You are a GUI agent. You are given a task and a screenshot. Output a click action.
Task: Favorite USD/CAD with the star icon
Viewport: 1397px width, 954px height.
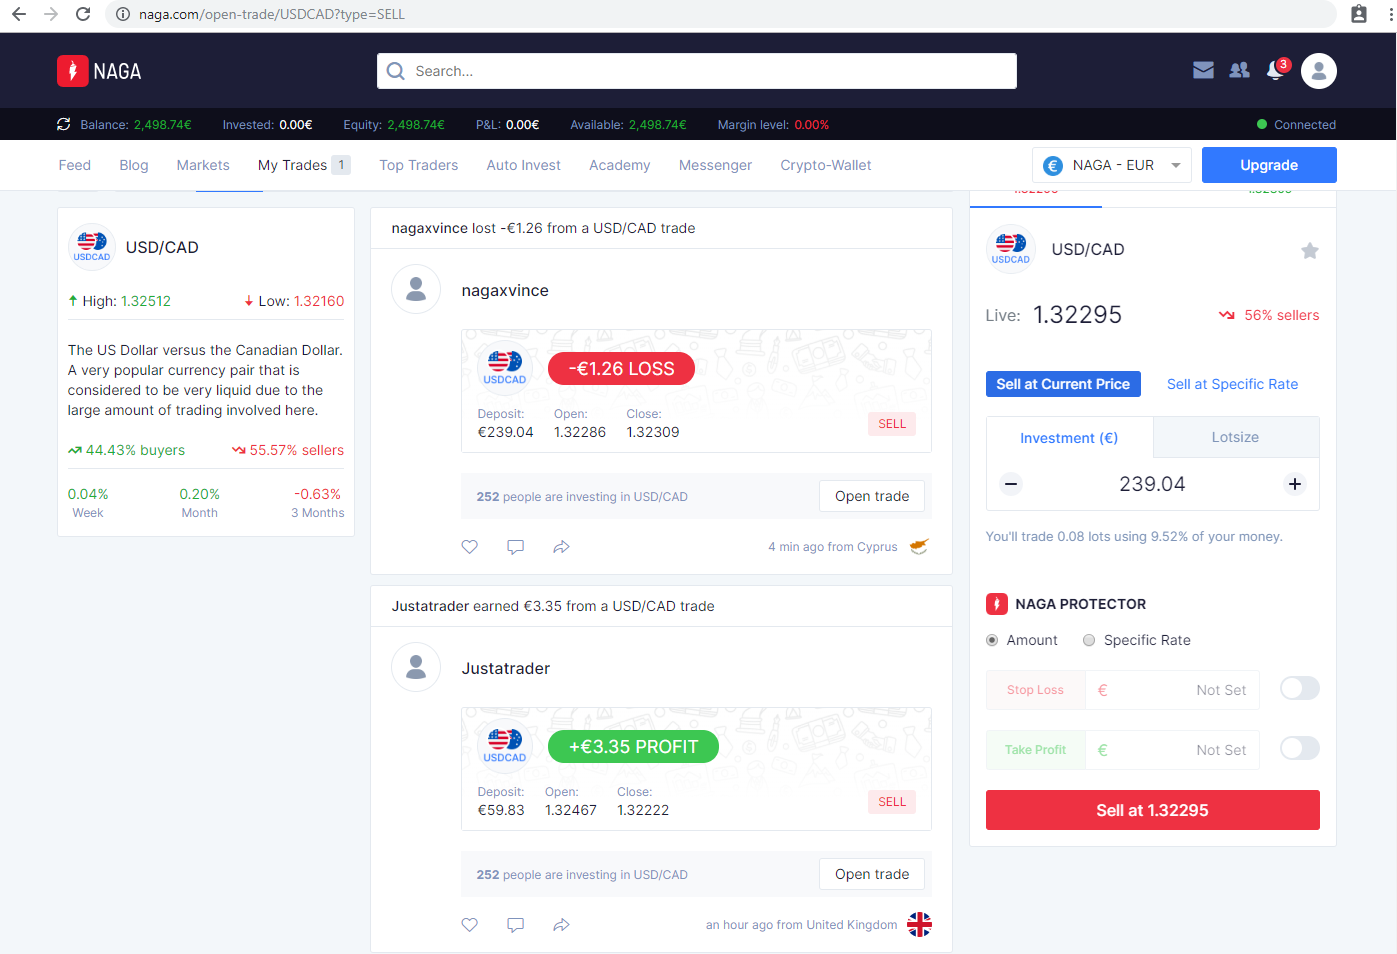pos(1309,250)
